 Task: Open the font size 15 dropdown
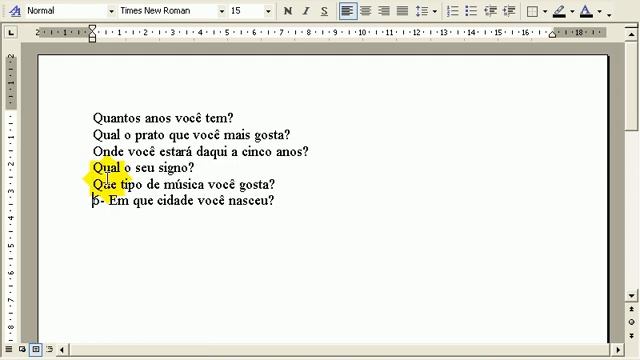268,11
